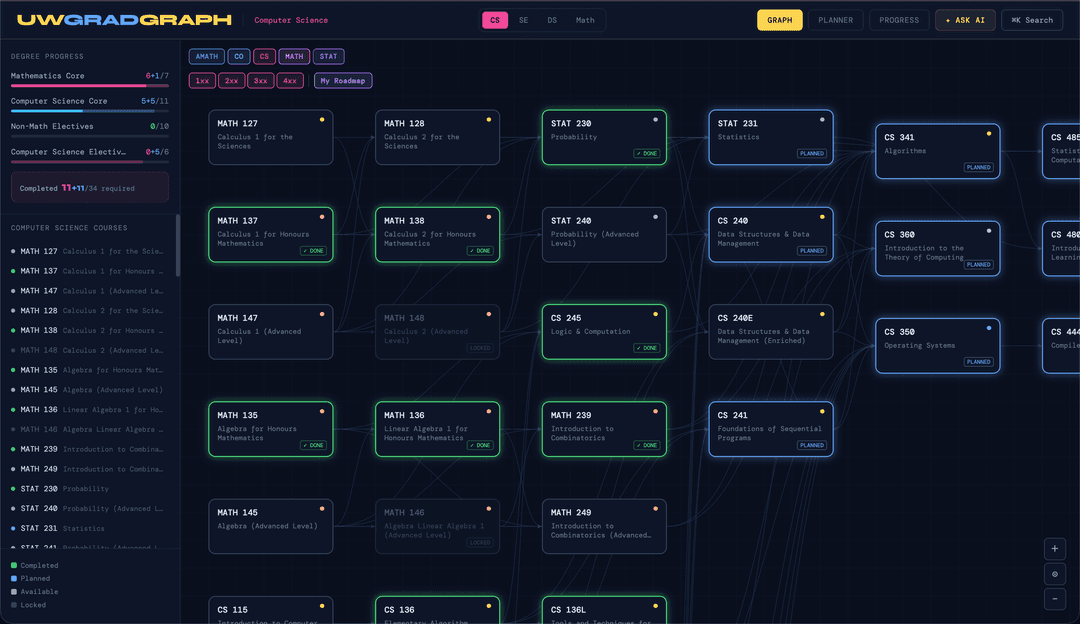Select the STAT 230 Probability course node

click(x=604, y=137)
